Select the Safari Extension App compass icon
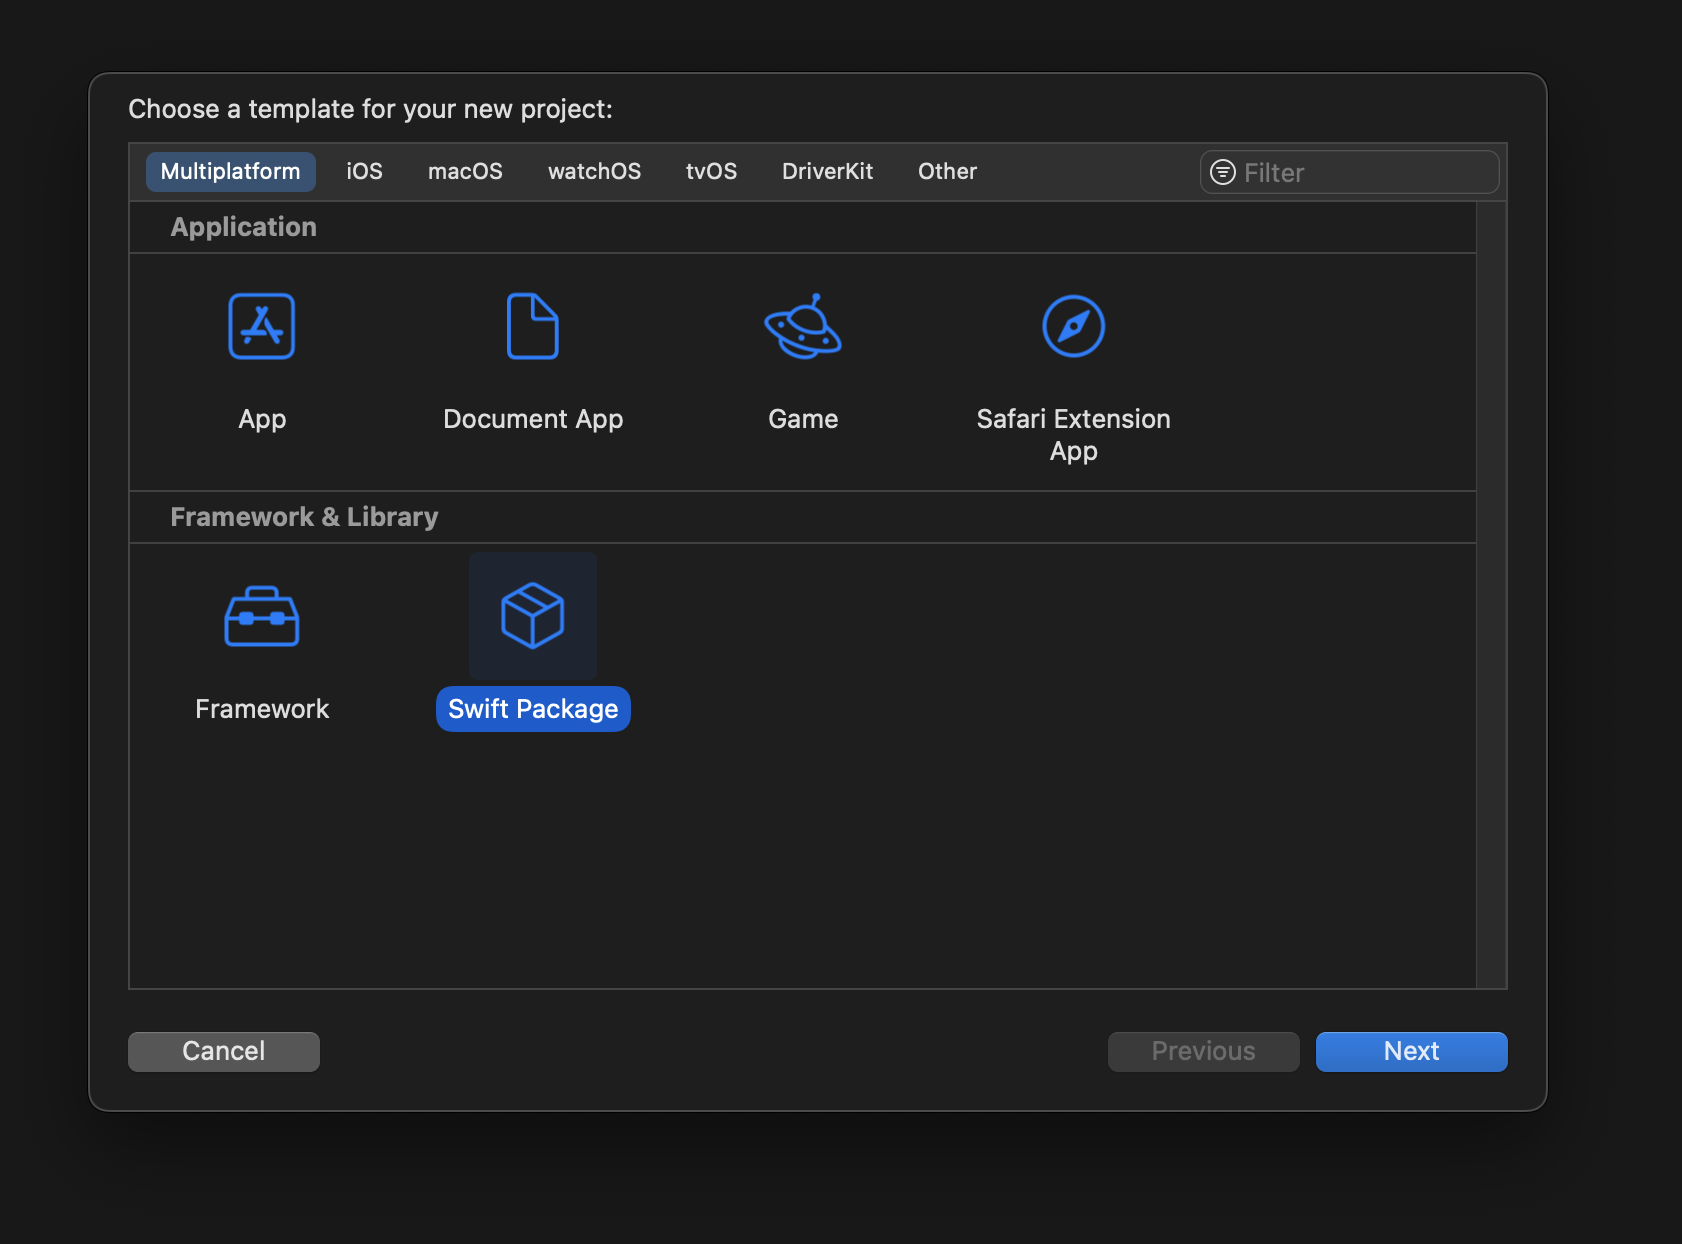 tap(1073, 326)
